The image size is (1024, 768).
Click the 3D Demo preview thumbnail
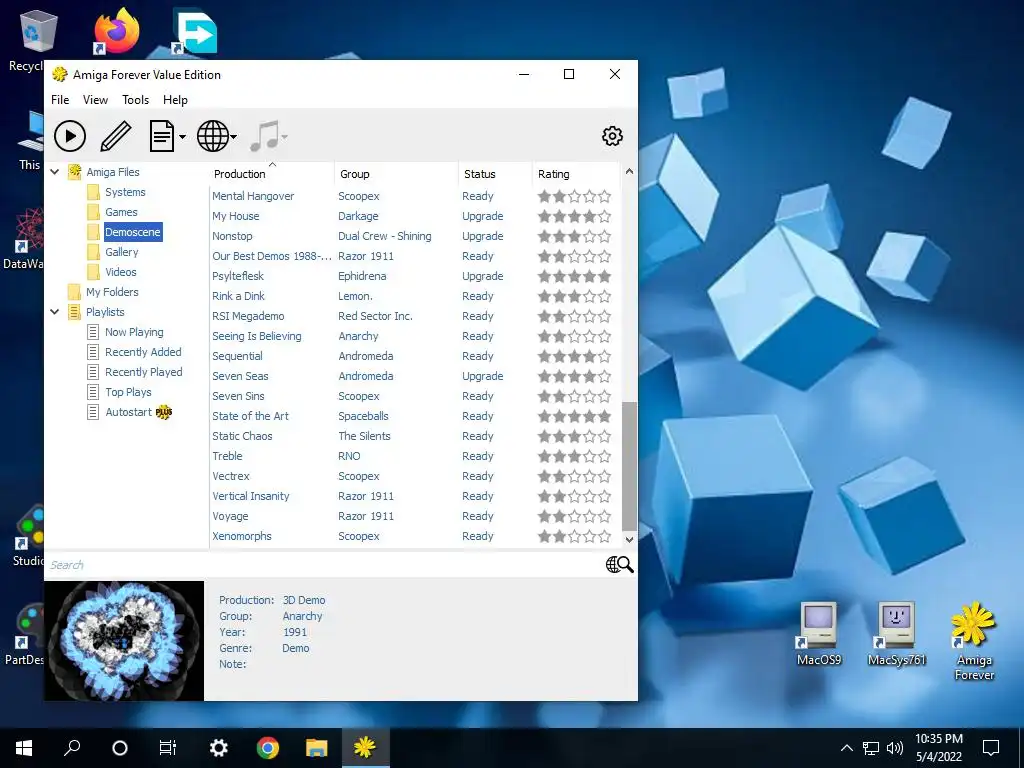point(124,641)
